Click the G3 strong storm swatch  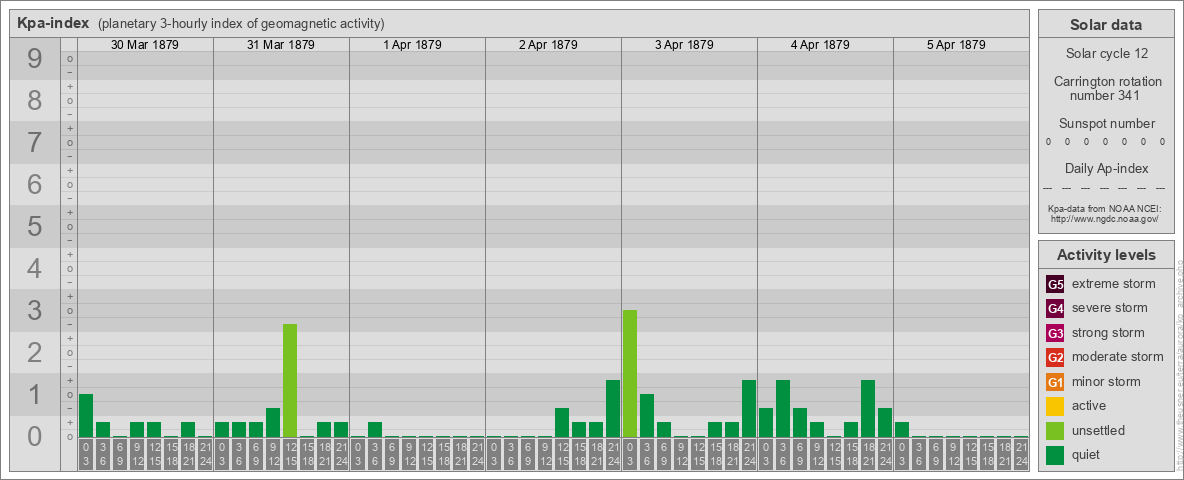click(1055, 333)
